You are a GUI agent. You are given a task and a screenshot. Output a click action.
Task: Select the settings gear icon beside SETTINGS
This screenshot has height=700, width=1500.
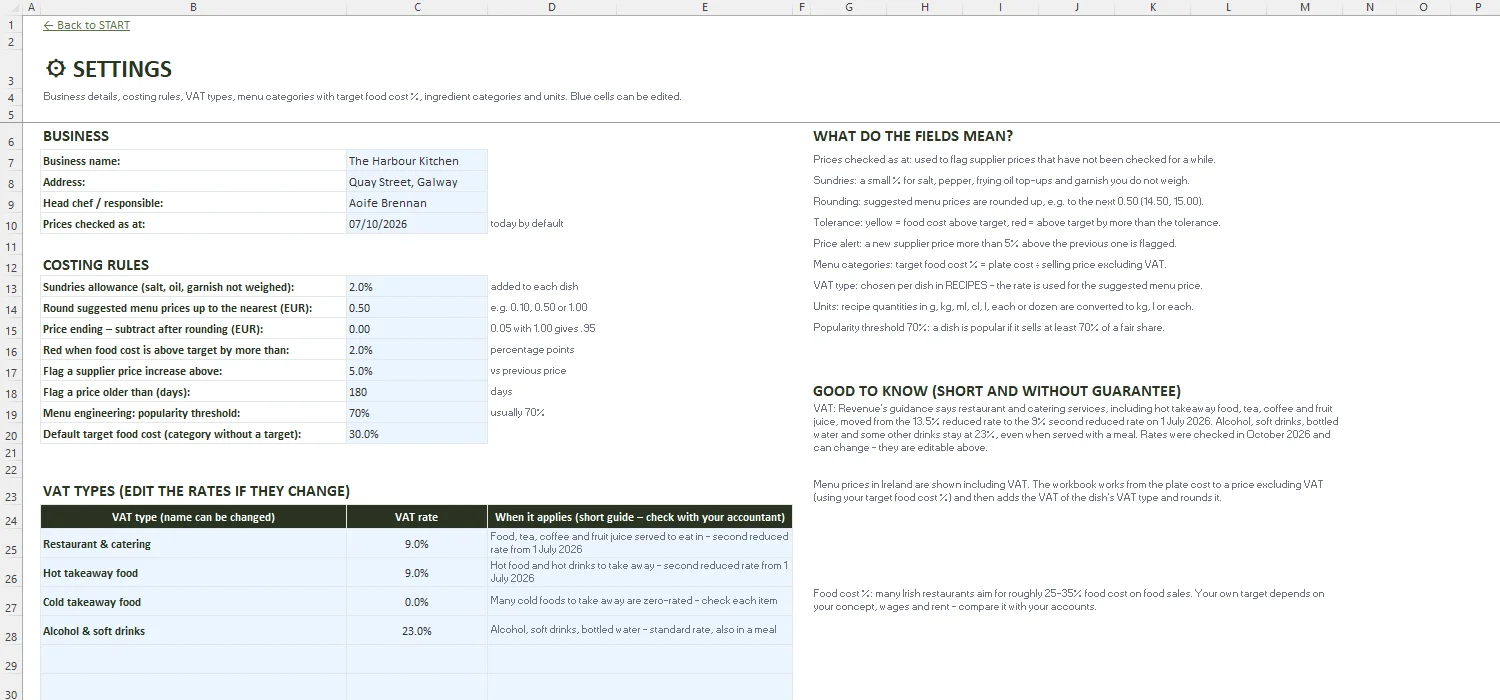56,69
